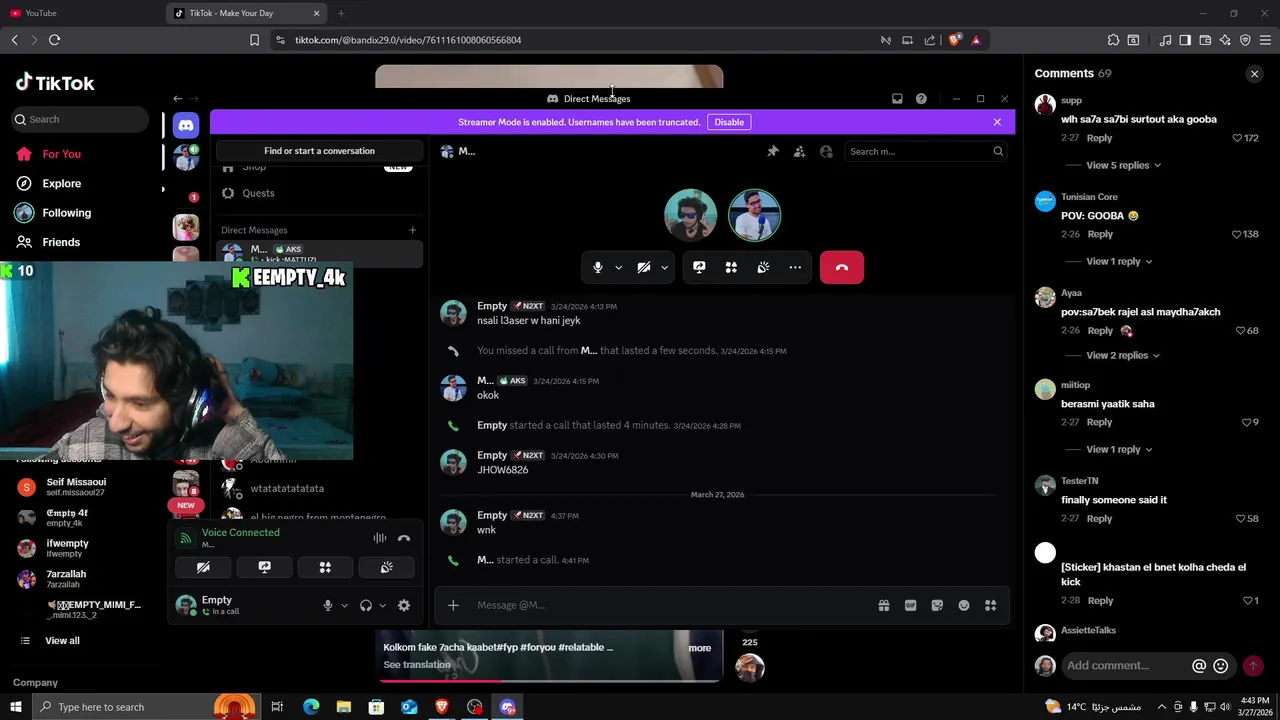Image resolution: width=1280 pixels, height=720 pixels.
Task: Open TikTok Friends page
Action: (61, 242)
